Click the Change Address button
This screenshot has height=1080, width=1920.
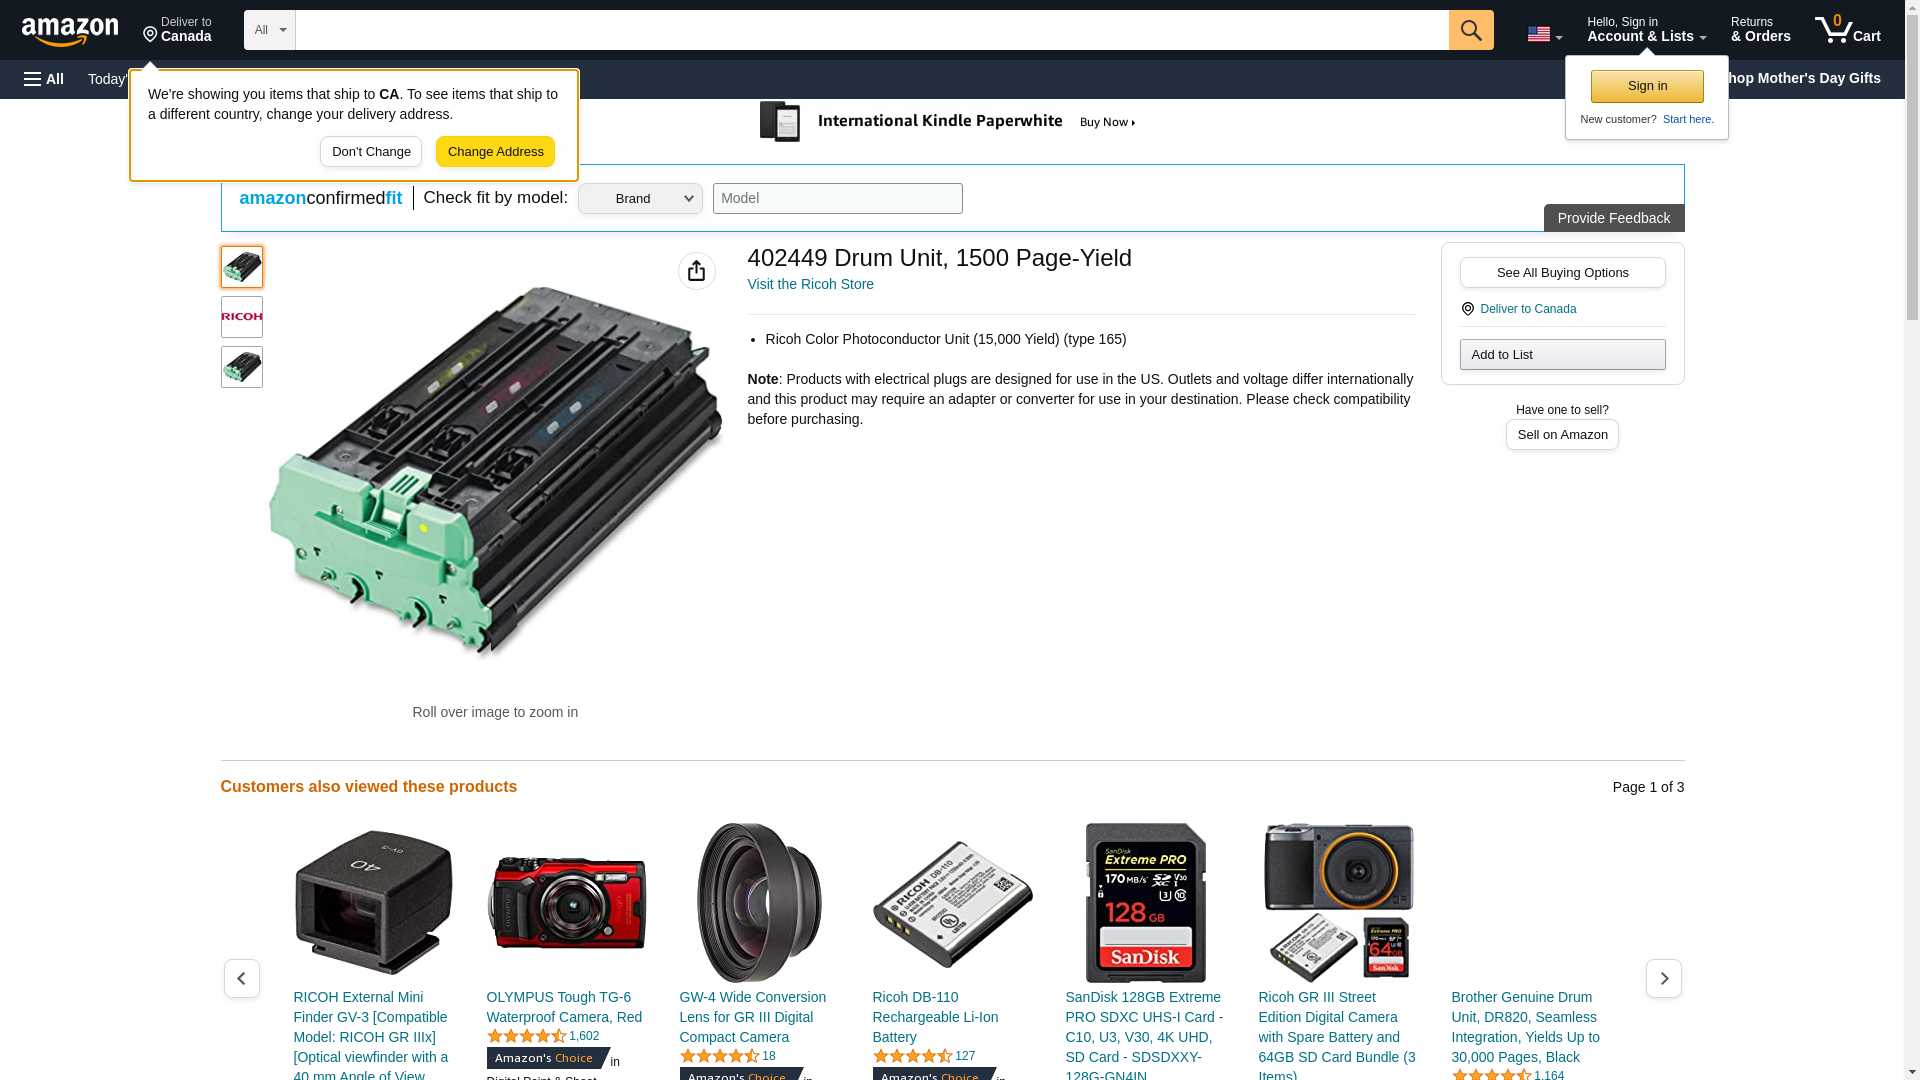pos(495,152)
